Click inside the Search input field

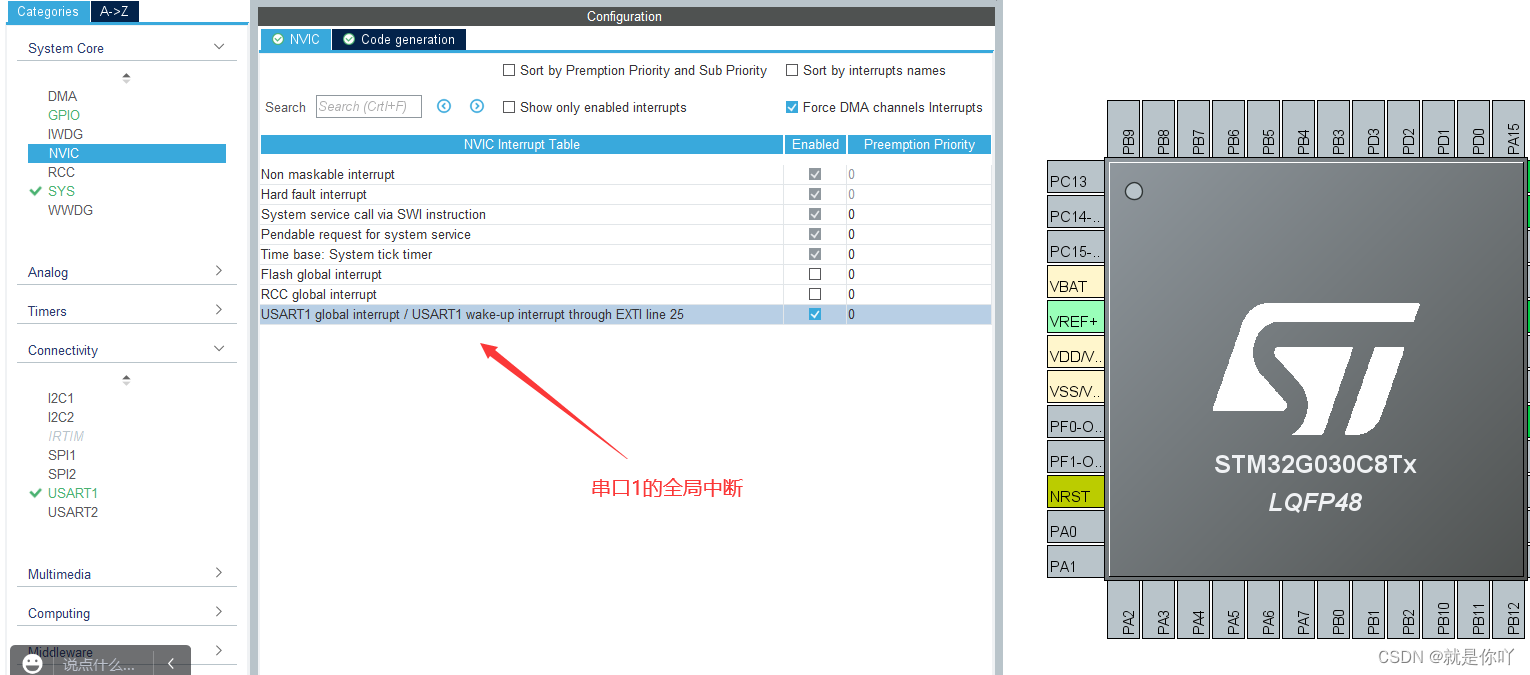tap(368, 106)
